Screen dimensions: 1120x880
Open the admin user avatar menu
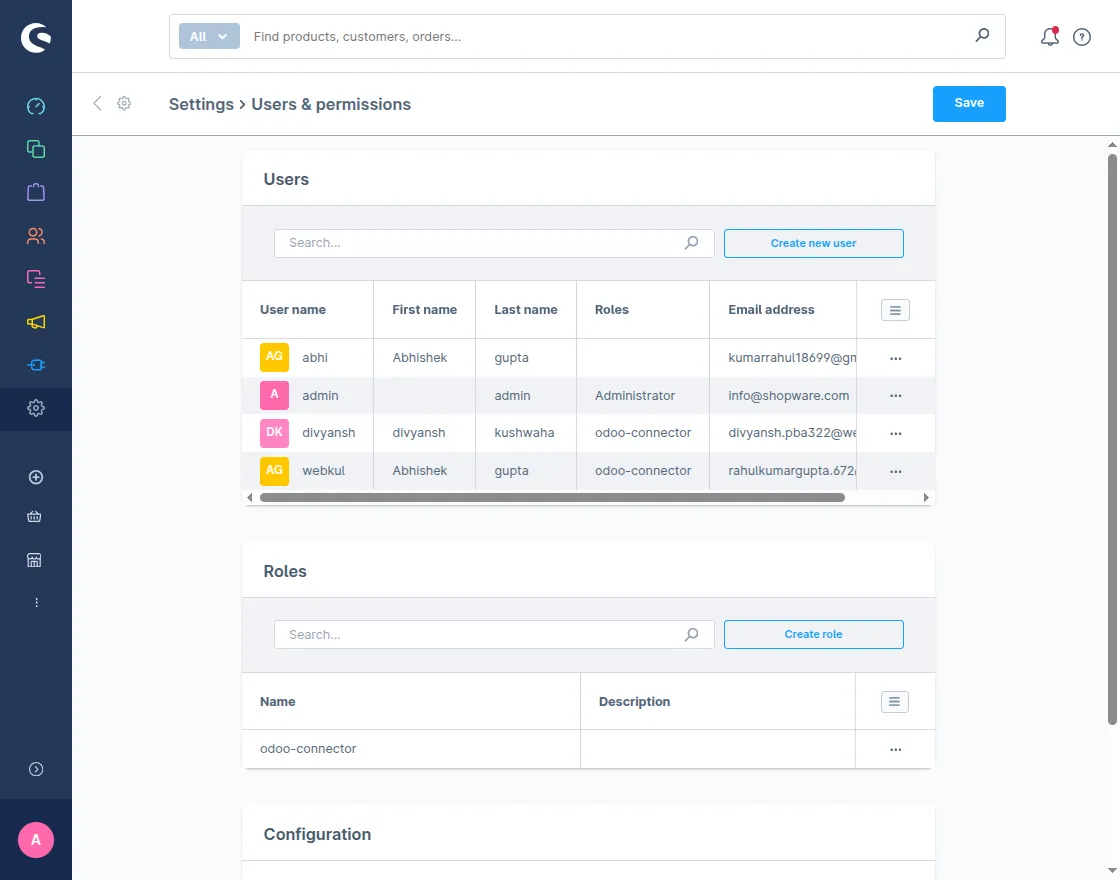coord(36,840)
